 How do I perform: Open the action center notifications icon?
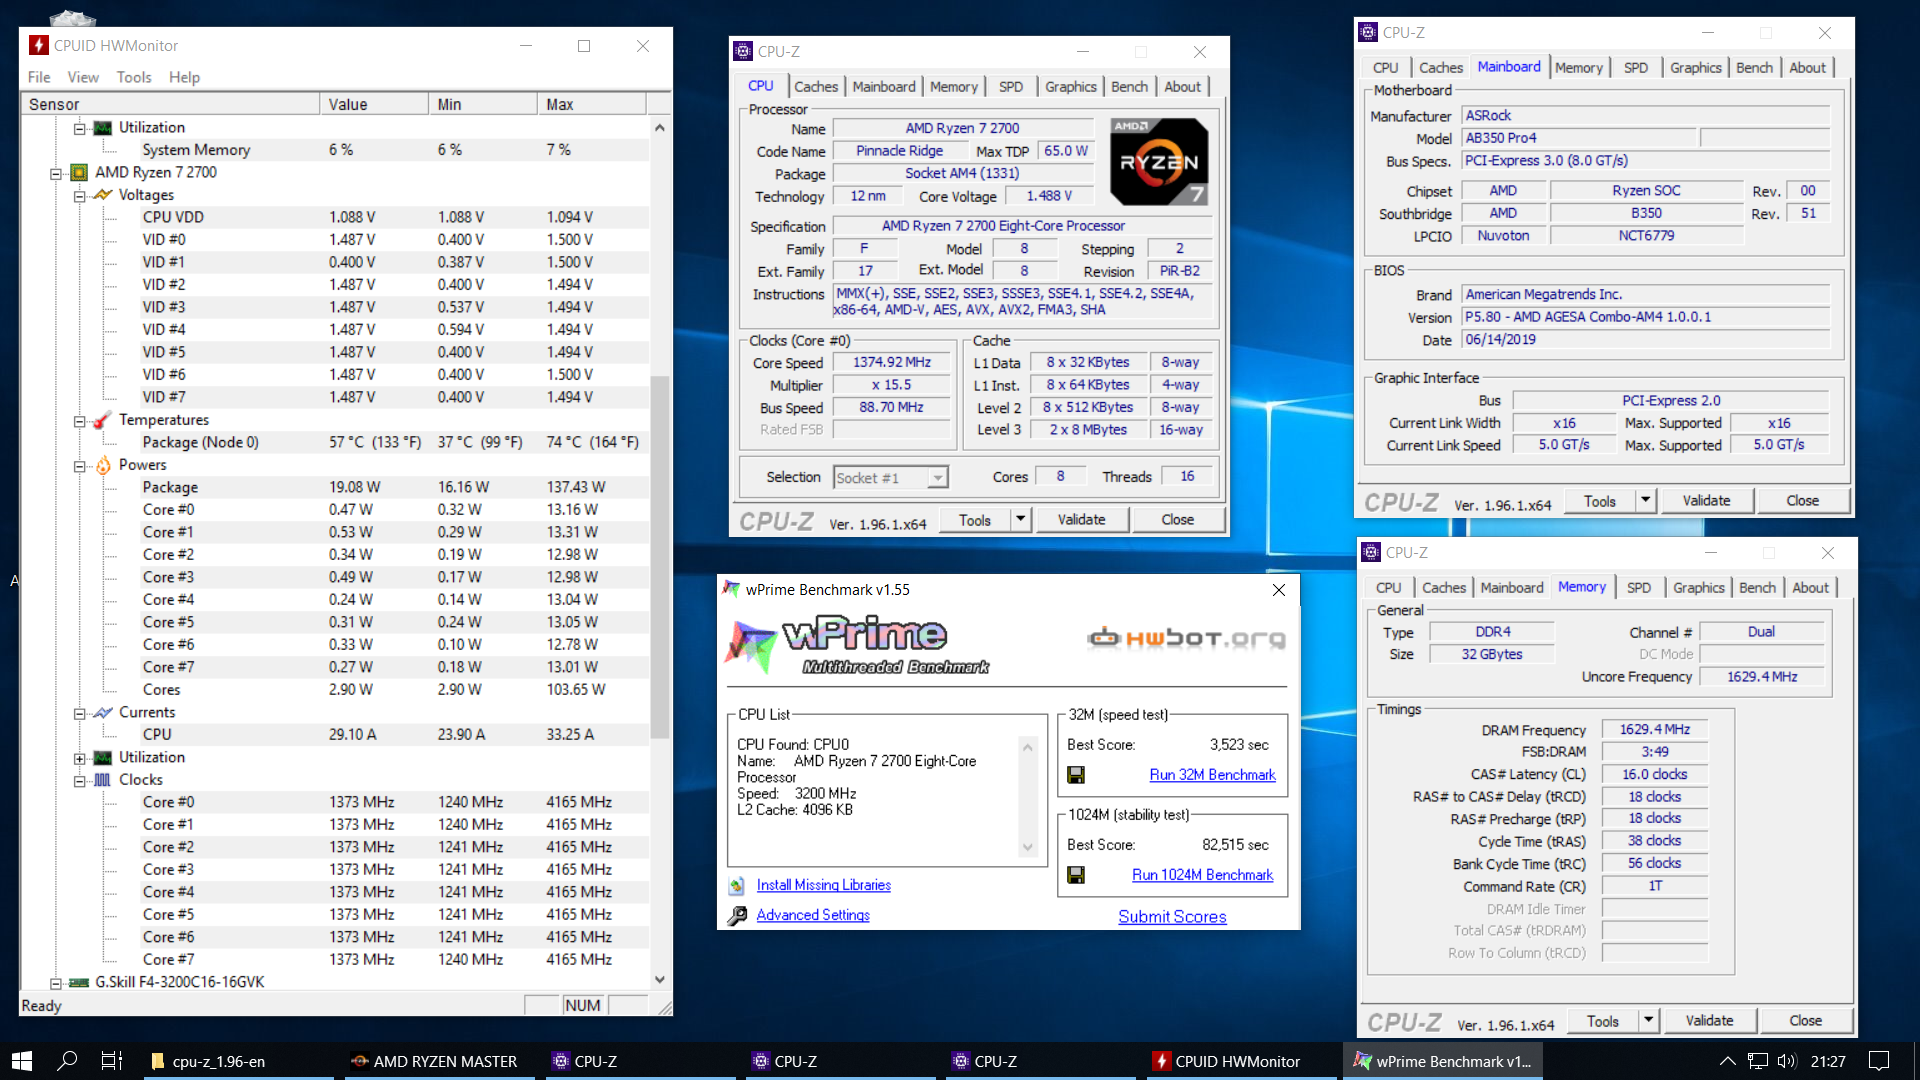pyautogui.click(x=1879, y=1061)
